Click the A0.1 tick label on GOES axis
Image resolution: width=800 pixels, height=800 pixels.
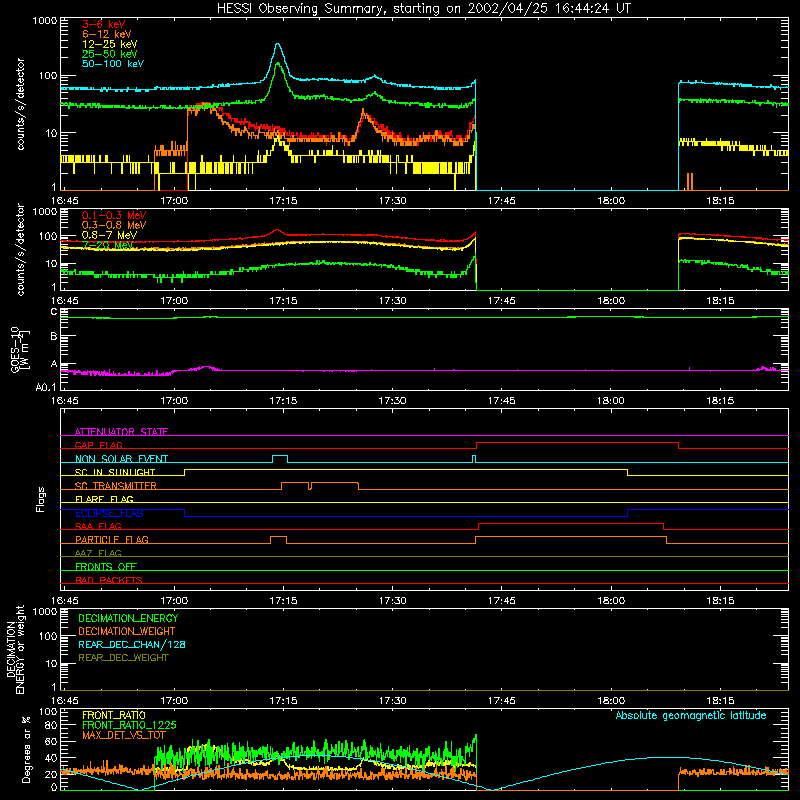pyautogui.click(x=46, y=387)
